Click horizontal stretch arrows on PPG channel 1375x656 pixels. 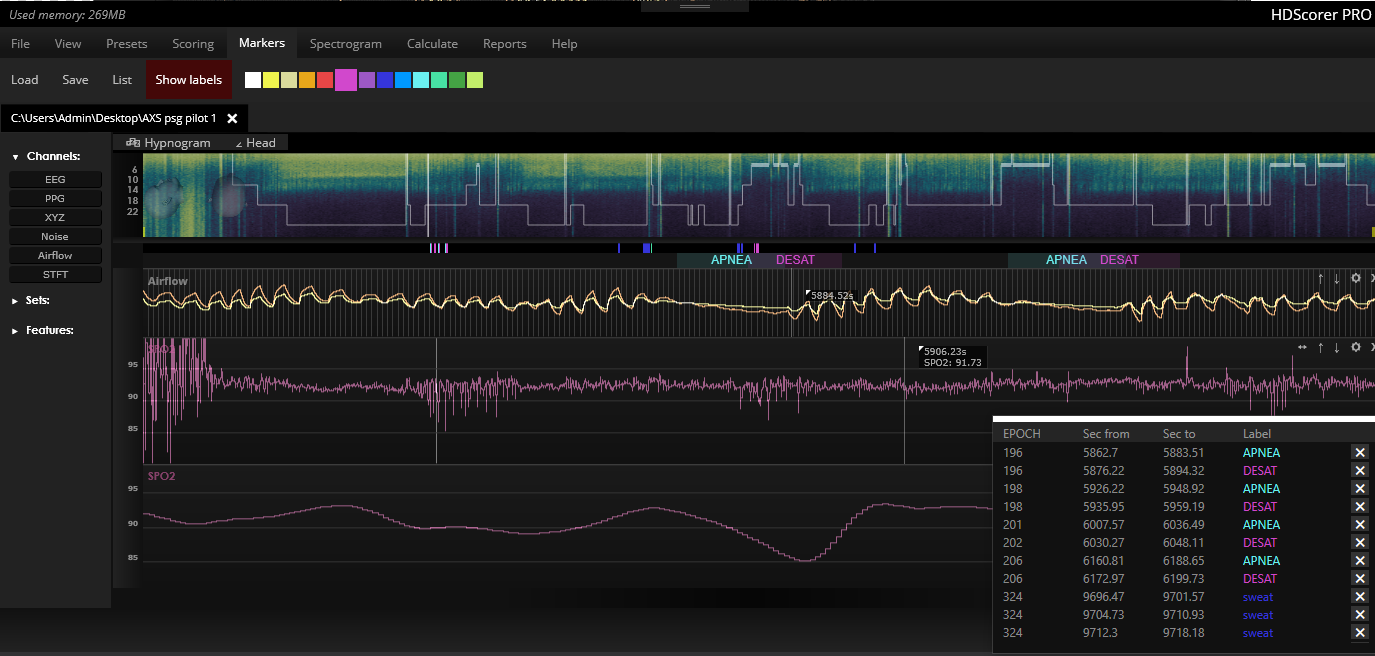coord(1302,347)
